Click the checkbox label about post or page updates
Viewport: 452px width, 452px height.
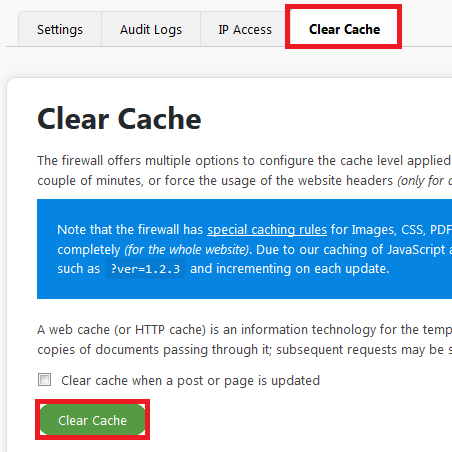point(190,380)
